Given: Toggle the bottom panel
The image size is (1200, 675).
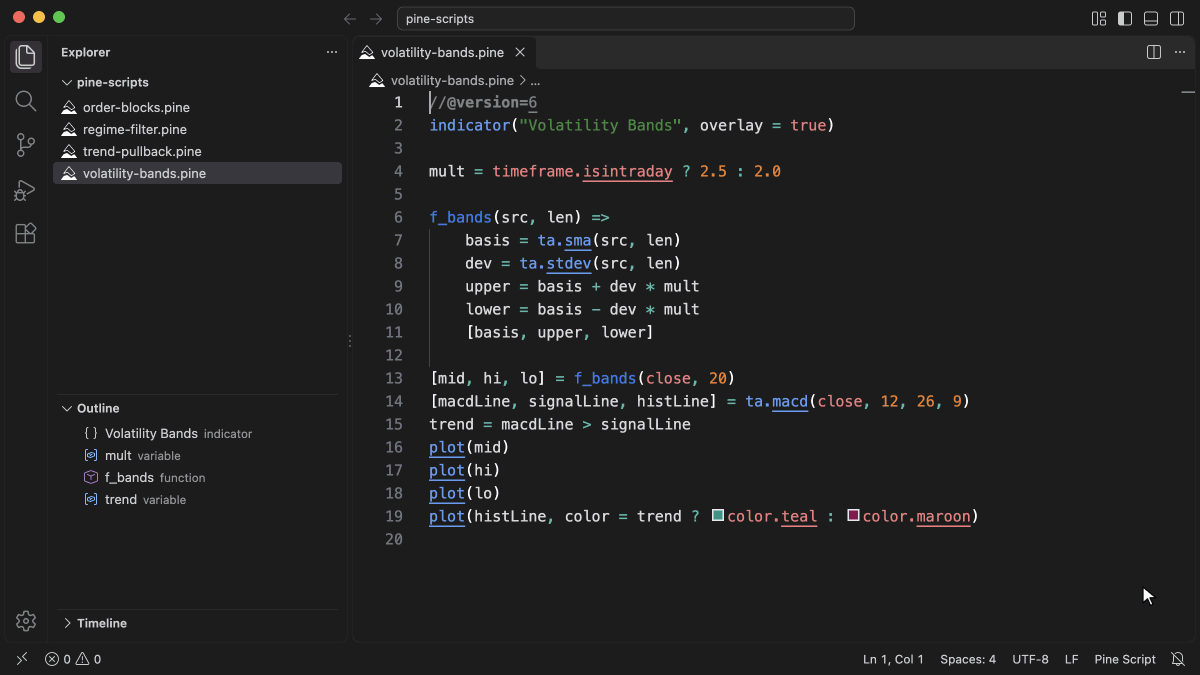Looking at the screenshot, I should pyautogui.click(x=1151, y=19).
